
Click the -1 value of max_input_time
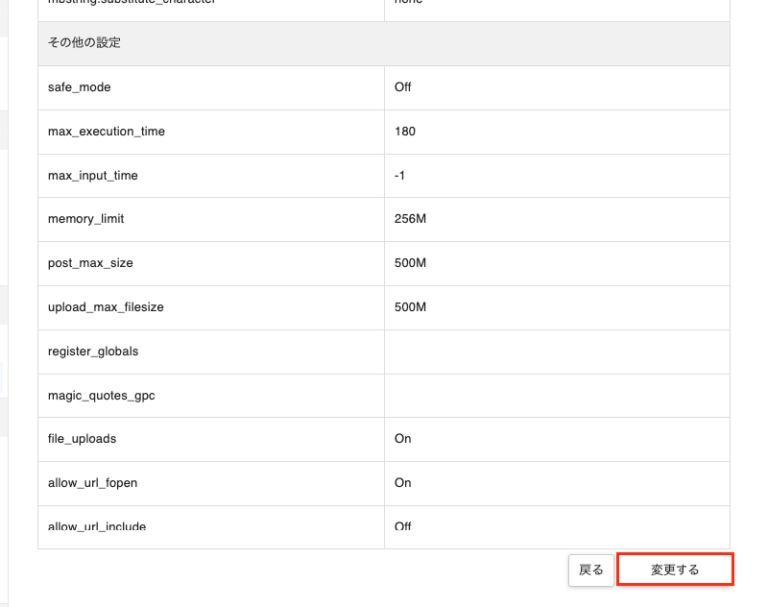coord(399,176)
